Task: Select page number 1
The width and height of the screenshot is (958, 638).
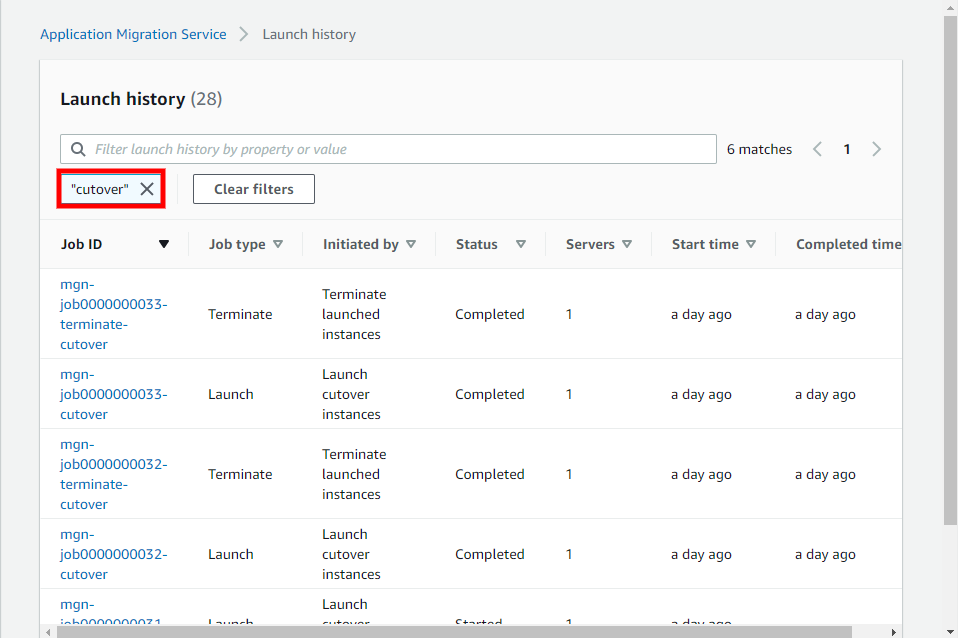Action: coord(847,149)
